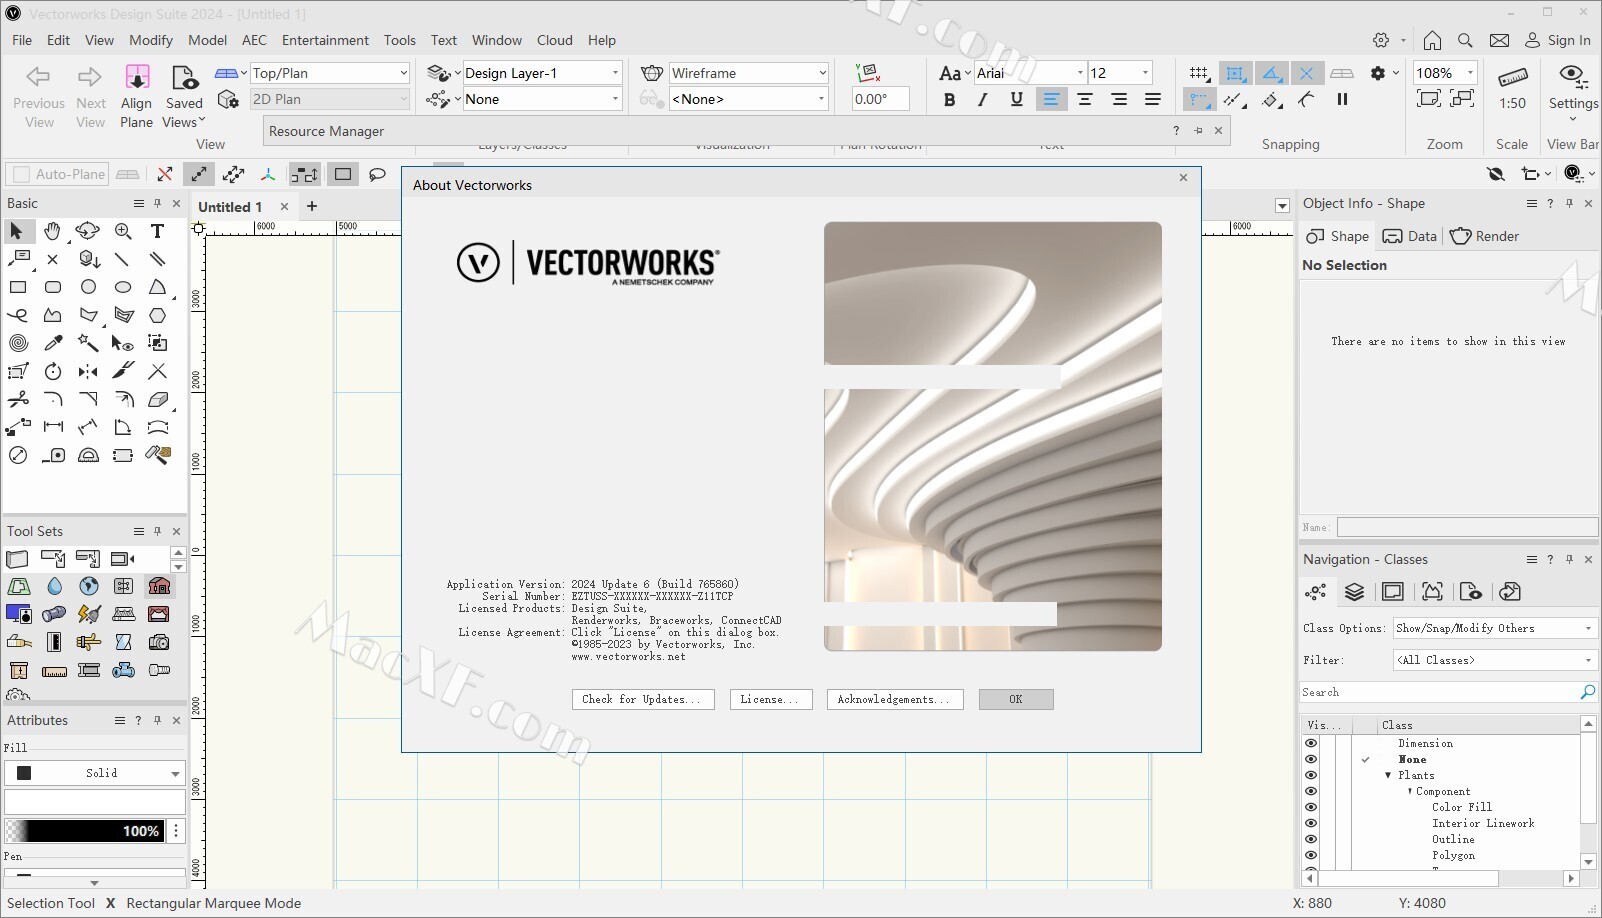1602x918 pixels.
Task: Click the search magnifier in title area
Action: pyautogui.click(x=1465, y=40)
